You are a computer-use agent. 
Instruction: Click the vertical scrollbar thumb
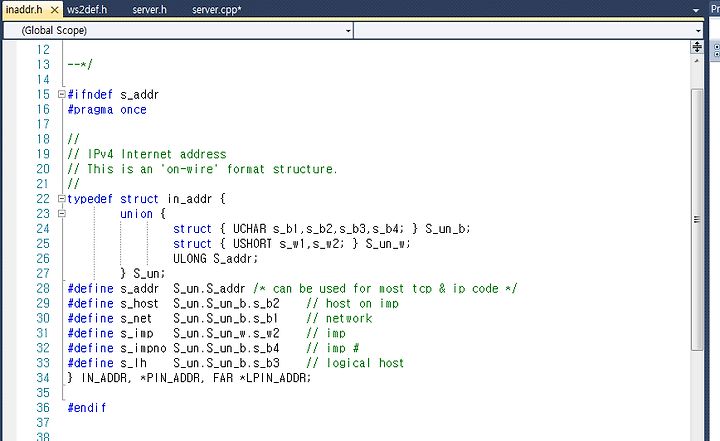tap(697, 220)
